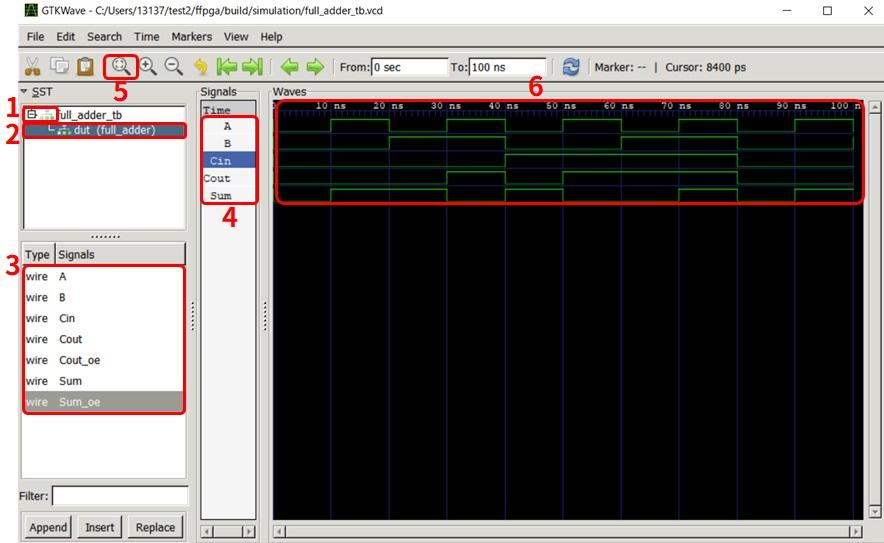Screen dimensions: 884x543
Task: Click the Paste clipboard toolbar icon
Action: click(x=85, y=66)
